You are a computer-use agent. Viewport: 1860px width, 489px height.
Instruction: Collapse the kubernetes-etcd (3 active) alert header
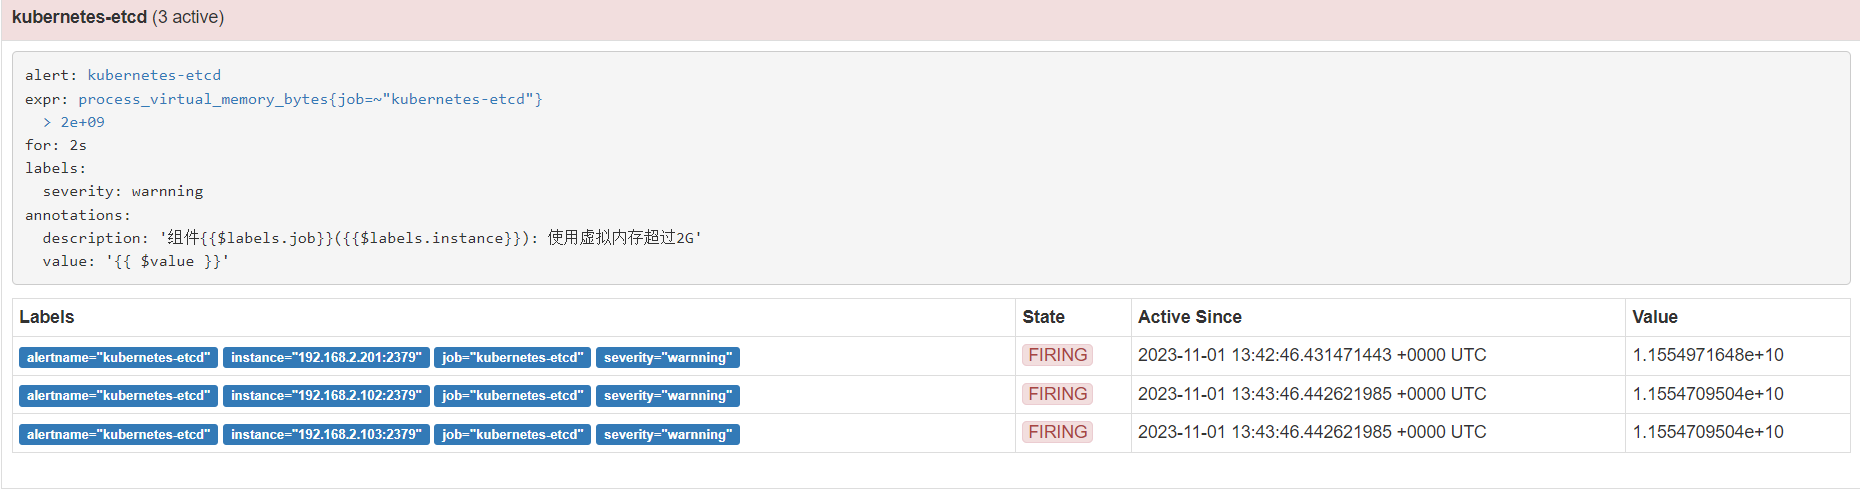point(118,17)
